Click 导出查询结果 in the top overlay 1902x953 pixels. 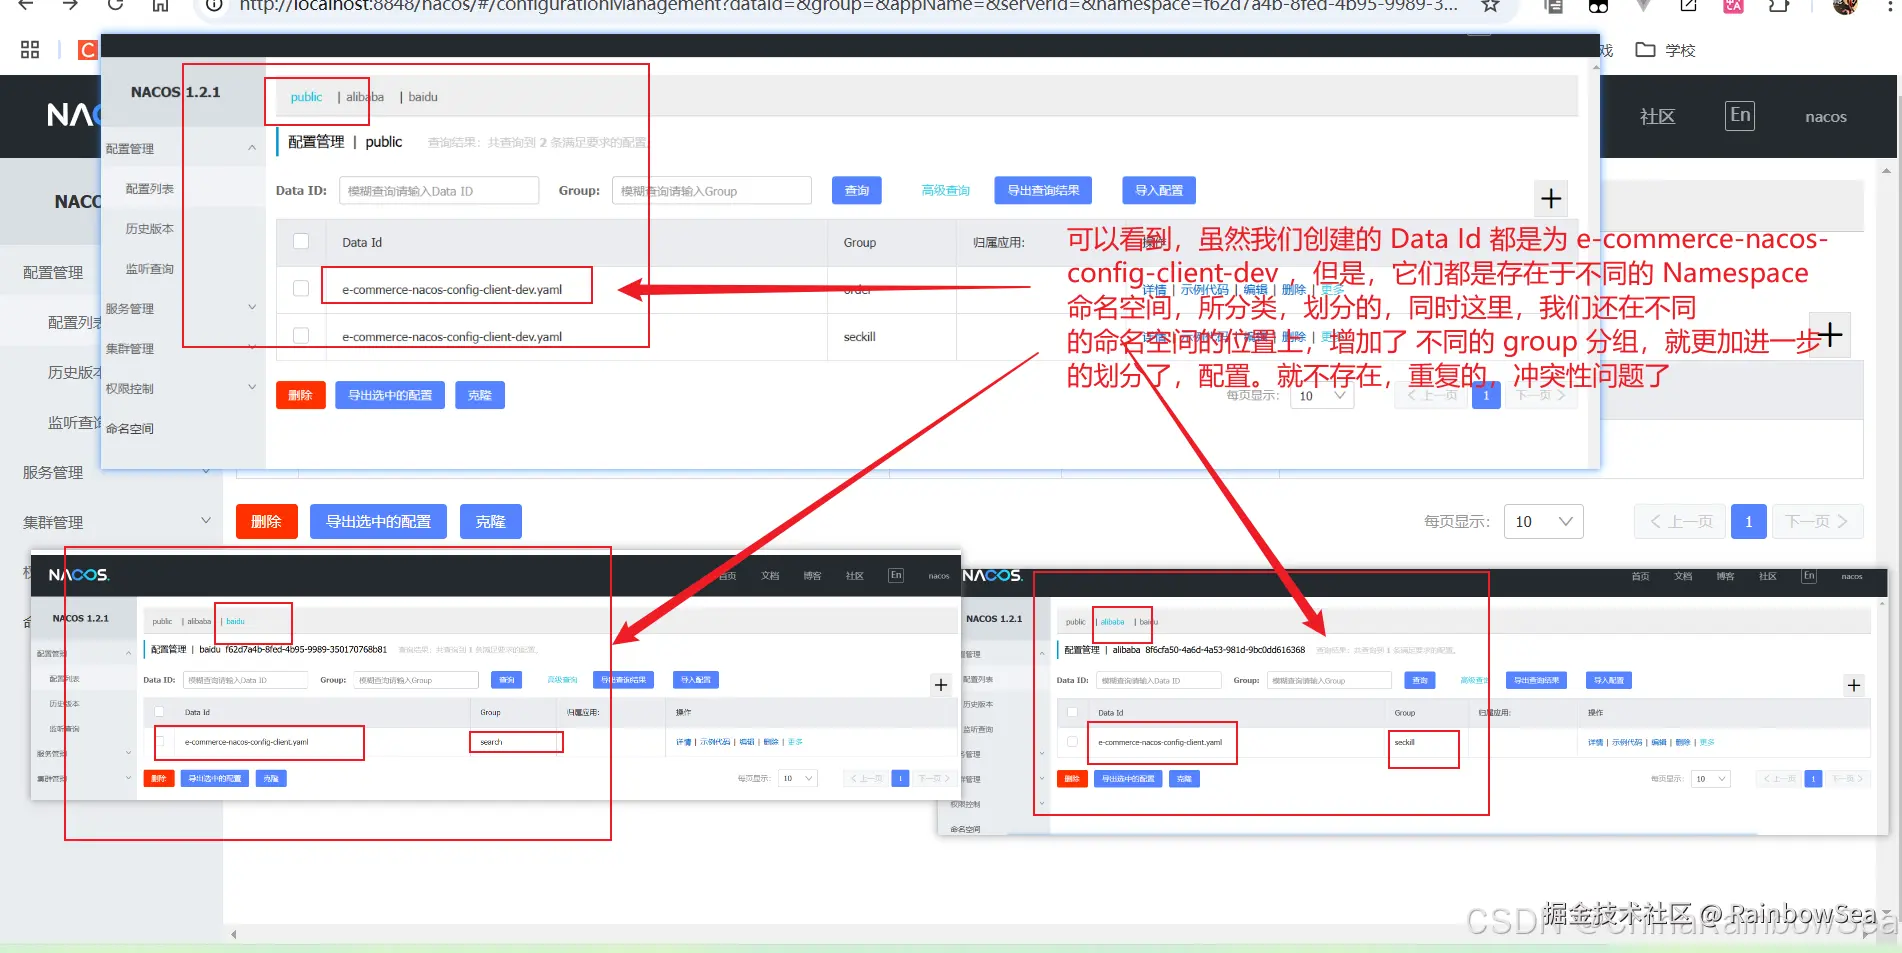click(x=1043, y=190)
